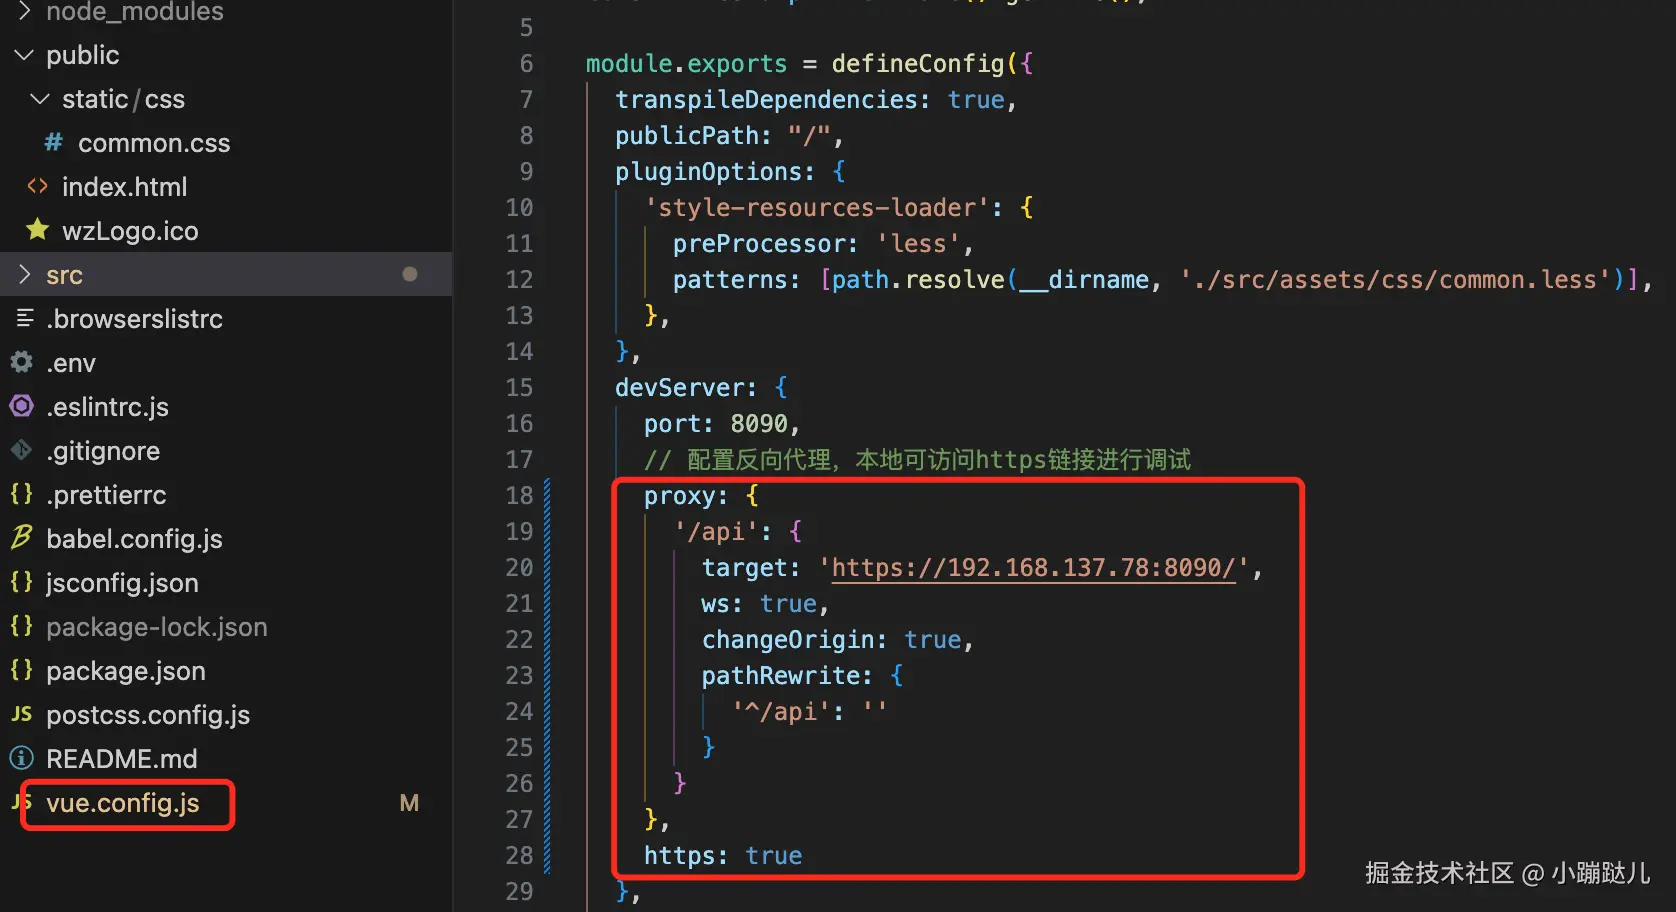The image size is (1676, 912).
Task: Open the proxy target URL link
Action: click(1034, 568)
